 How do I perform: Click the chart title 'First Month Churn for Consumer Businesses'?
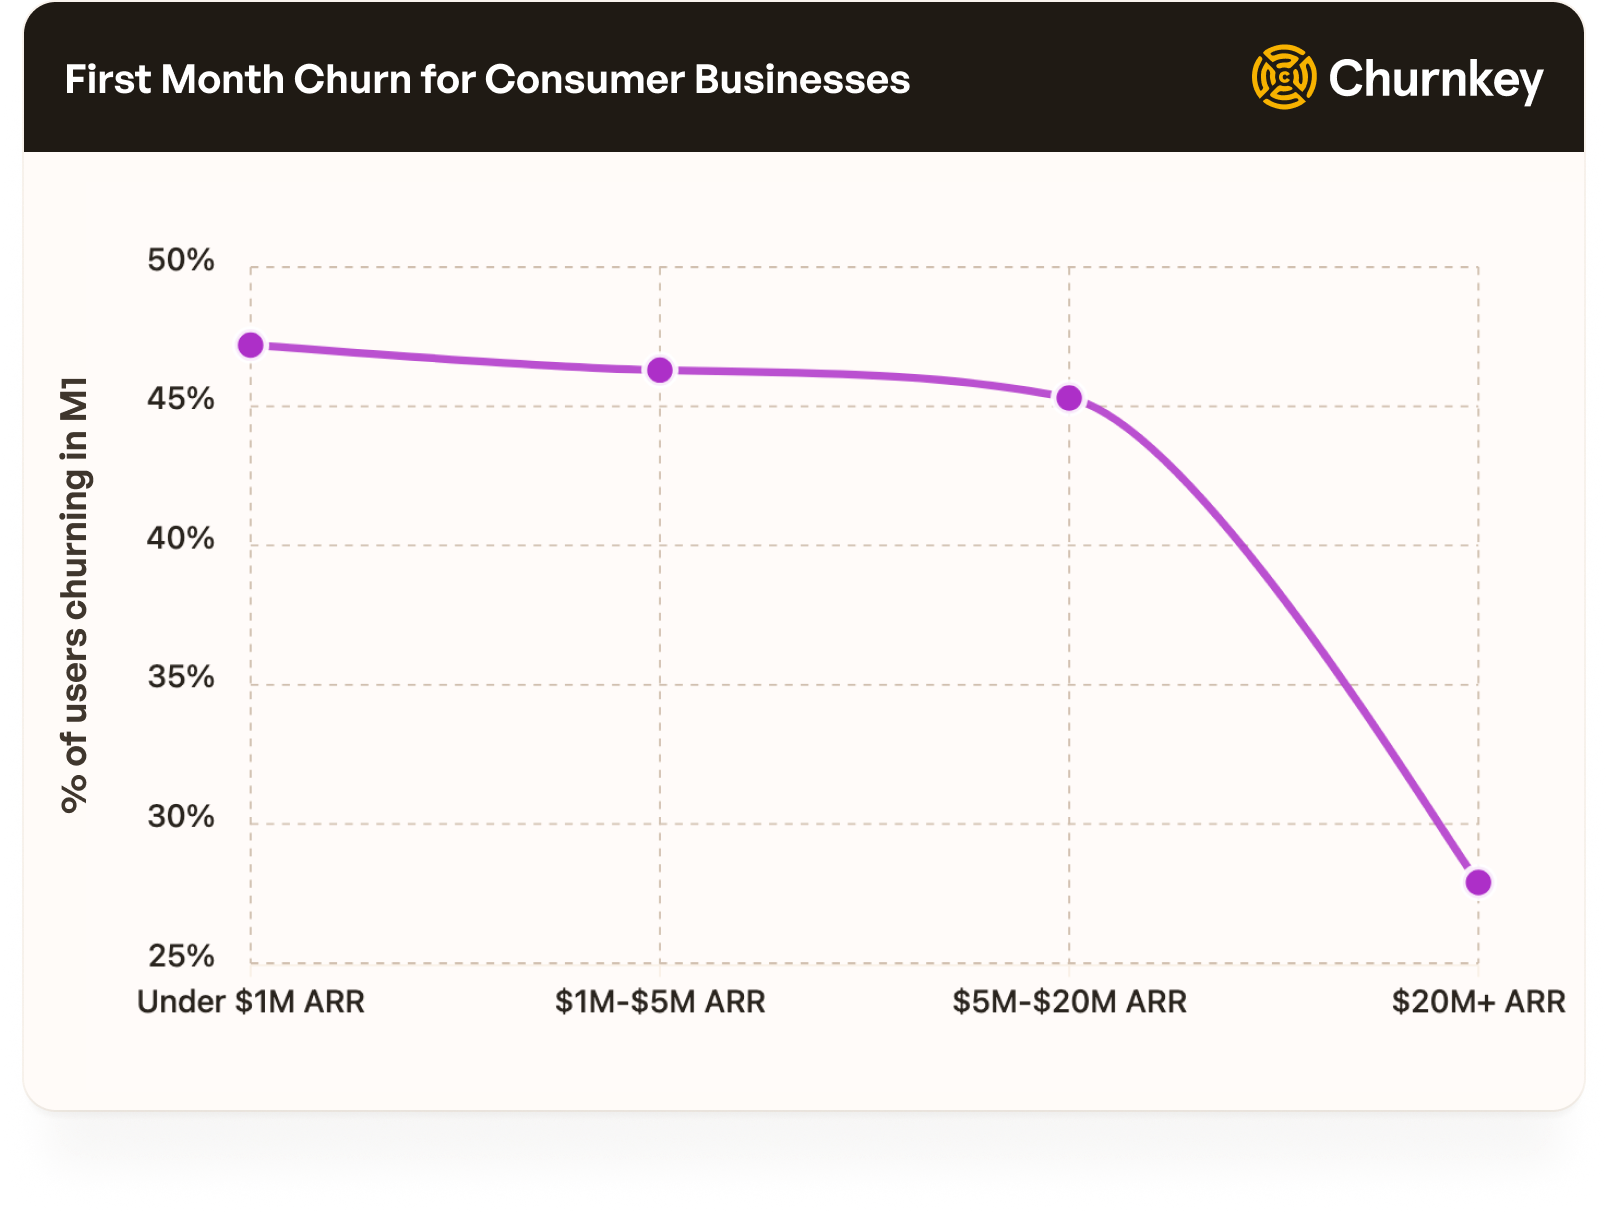(x=487, y=80)
